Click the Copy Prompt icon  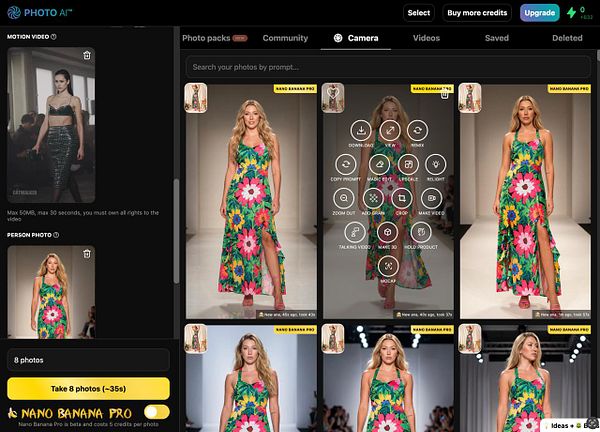[x=346, y=165]
